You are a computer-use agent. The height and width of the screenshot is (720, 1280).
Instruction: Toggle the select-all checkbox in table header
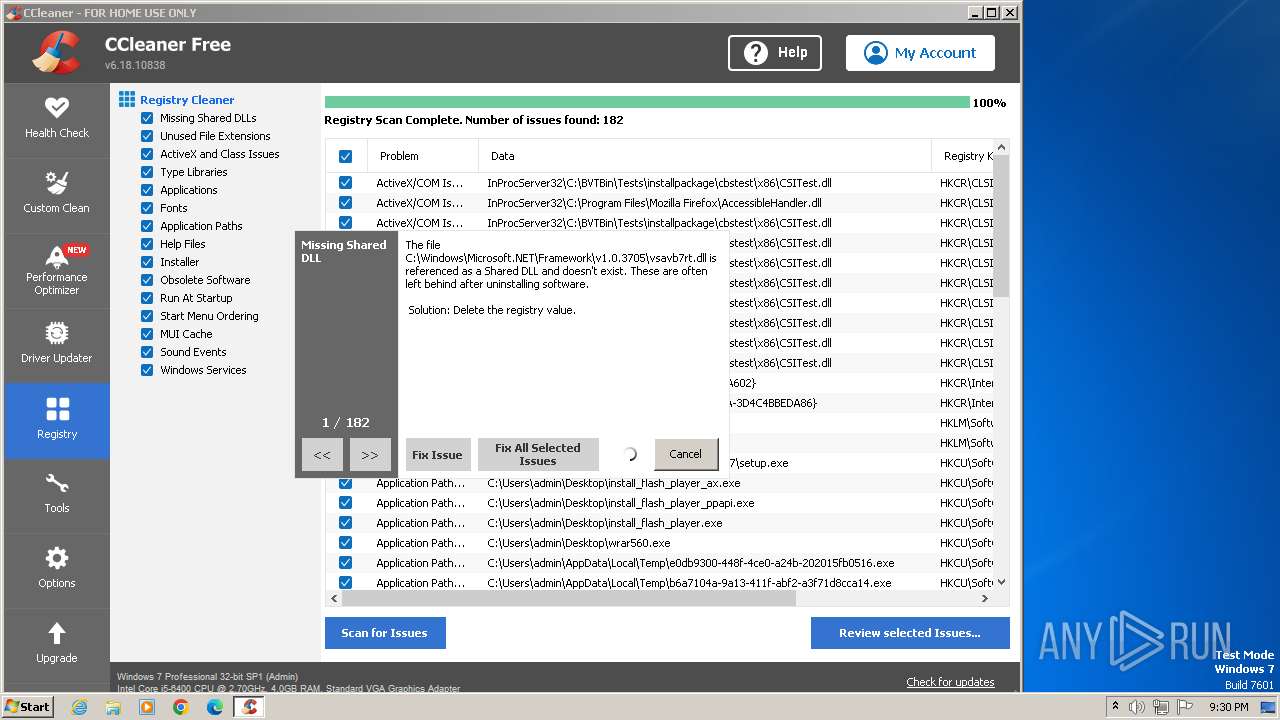[345, 156]
